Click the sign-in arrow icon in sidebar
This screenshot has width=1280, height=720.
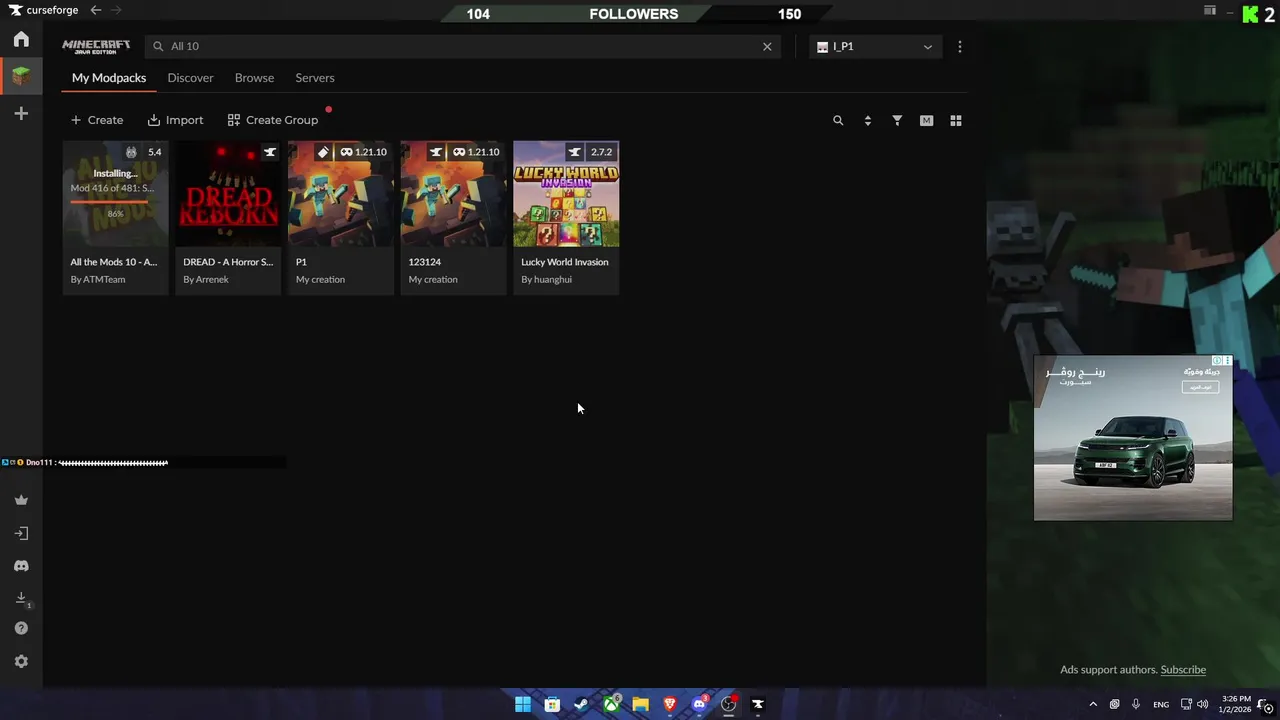pyautogui.click(x=21, y=533)
